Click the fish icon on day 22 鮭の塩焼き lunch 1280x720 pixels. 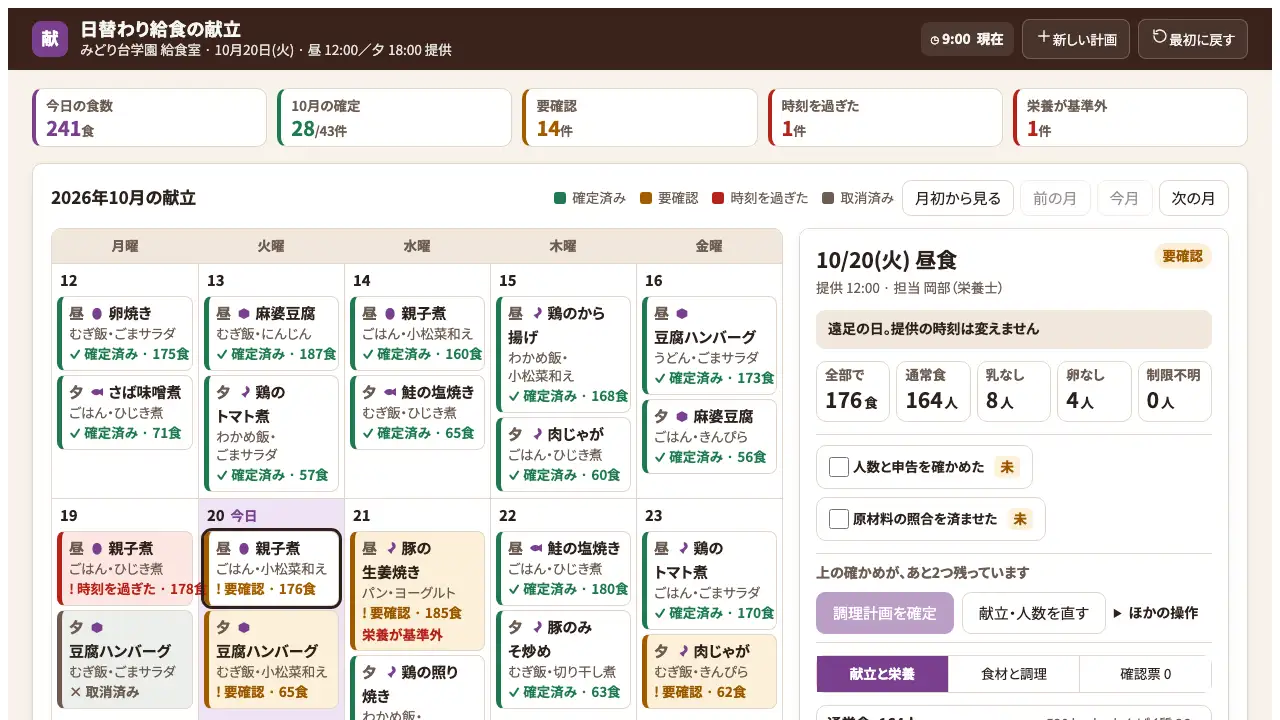tap(536, 548)
